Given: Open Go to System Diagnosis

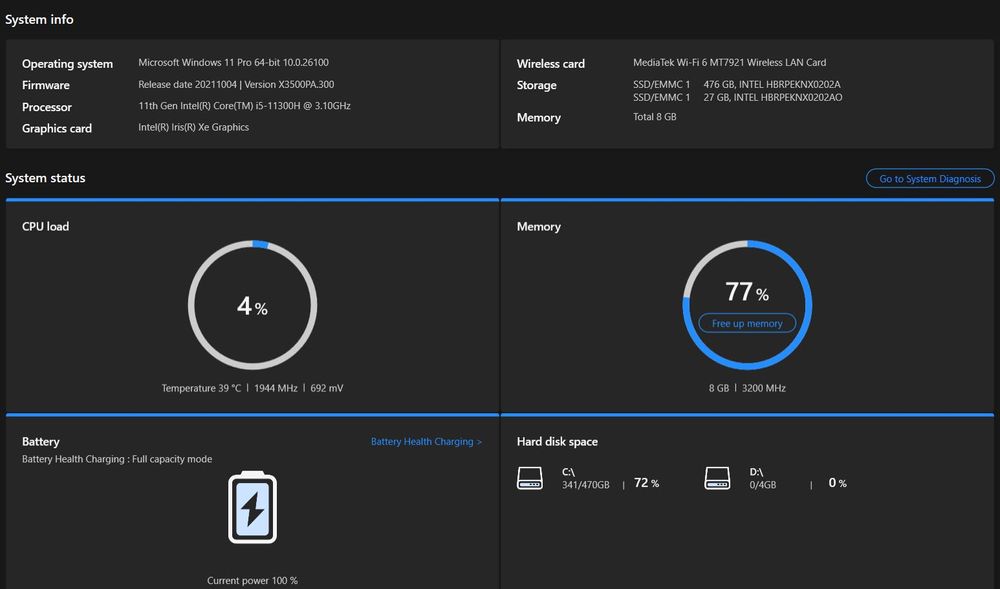Looking at the screenshot, I should (930, 178).
